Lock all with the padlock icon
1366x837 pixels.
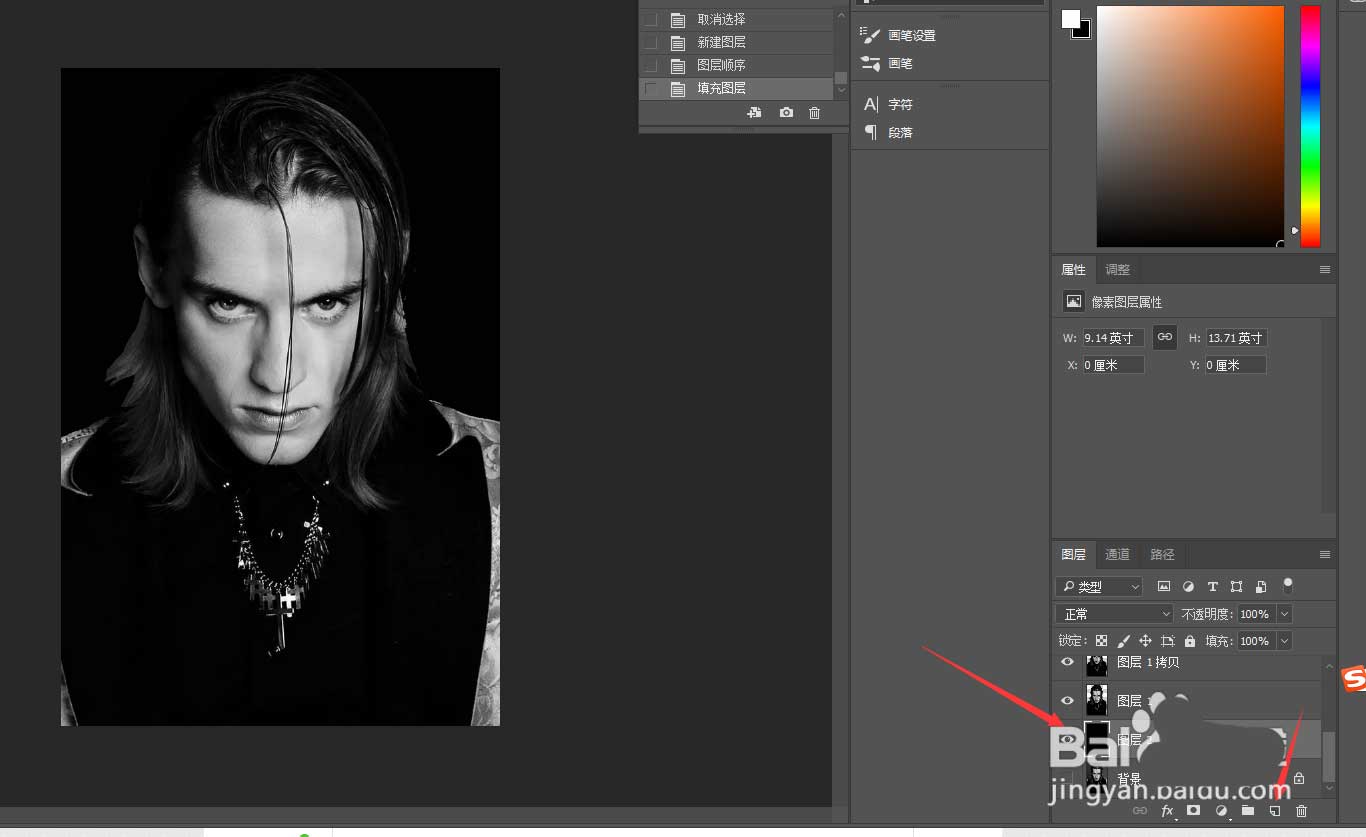1190,641
